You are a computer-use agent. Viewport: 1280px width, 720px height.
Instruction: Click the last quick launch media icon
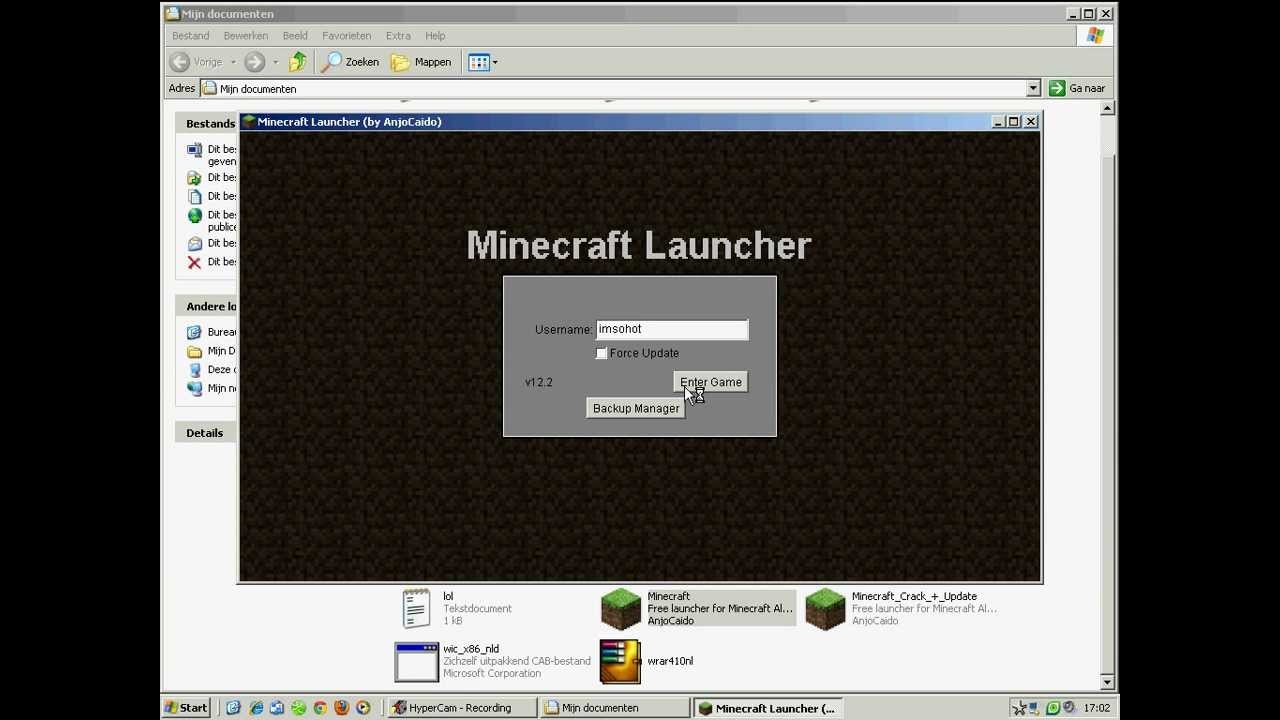(x=363, y=708)
